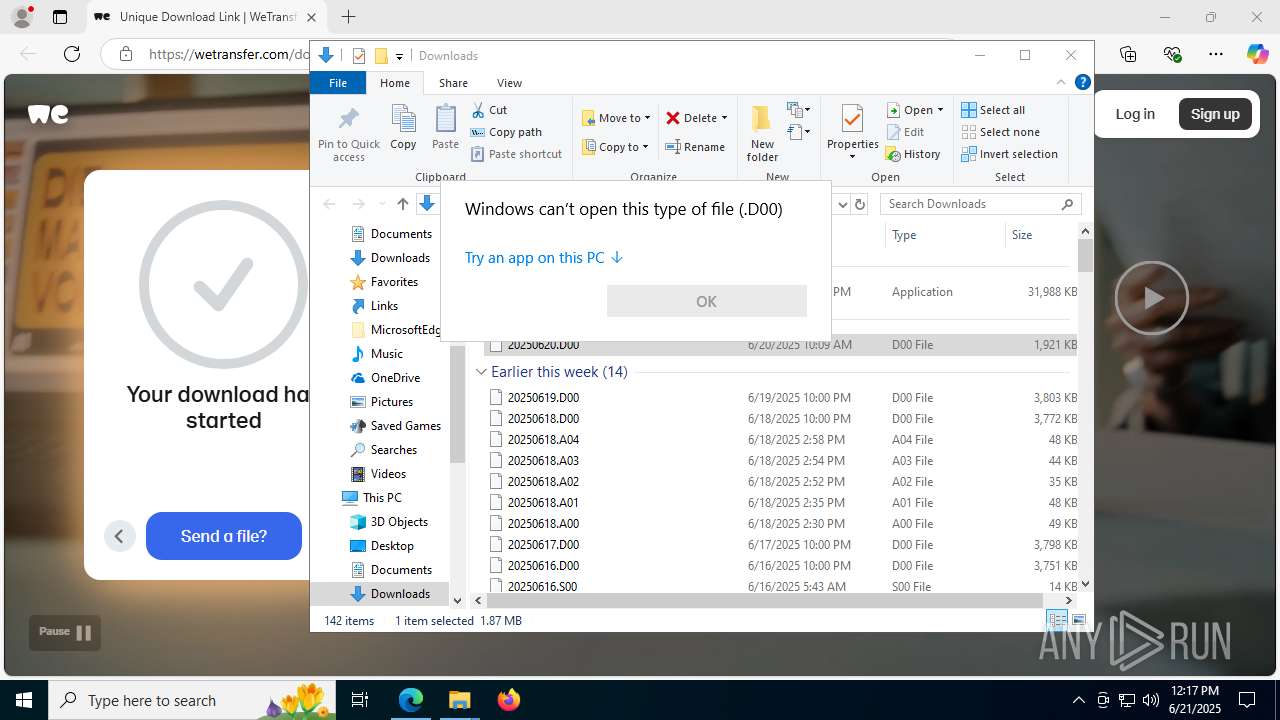The image size is (1280, 720).
Task: Click the Cut scissors command
Action: click(x=489, y=110)
